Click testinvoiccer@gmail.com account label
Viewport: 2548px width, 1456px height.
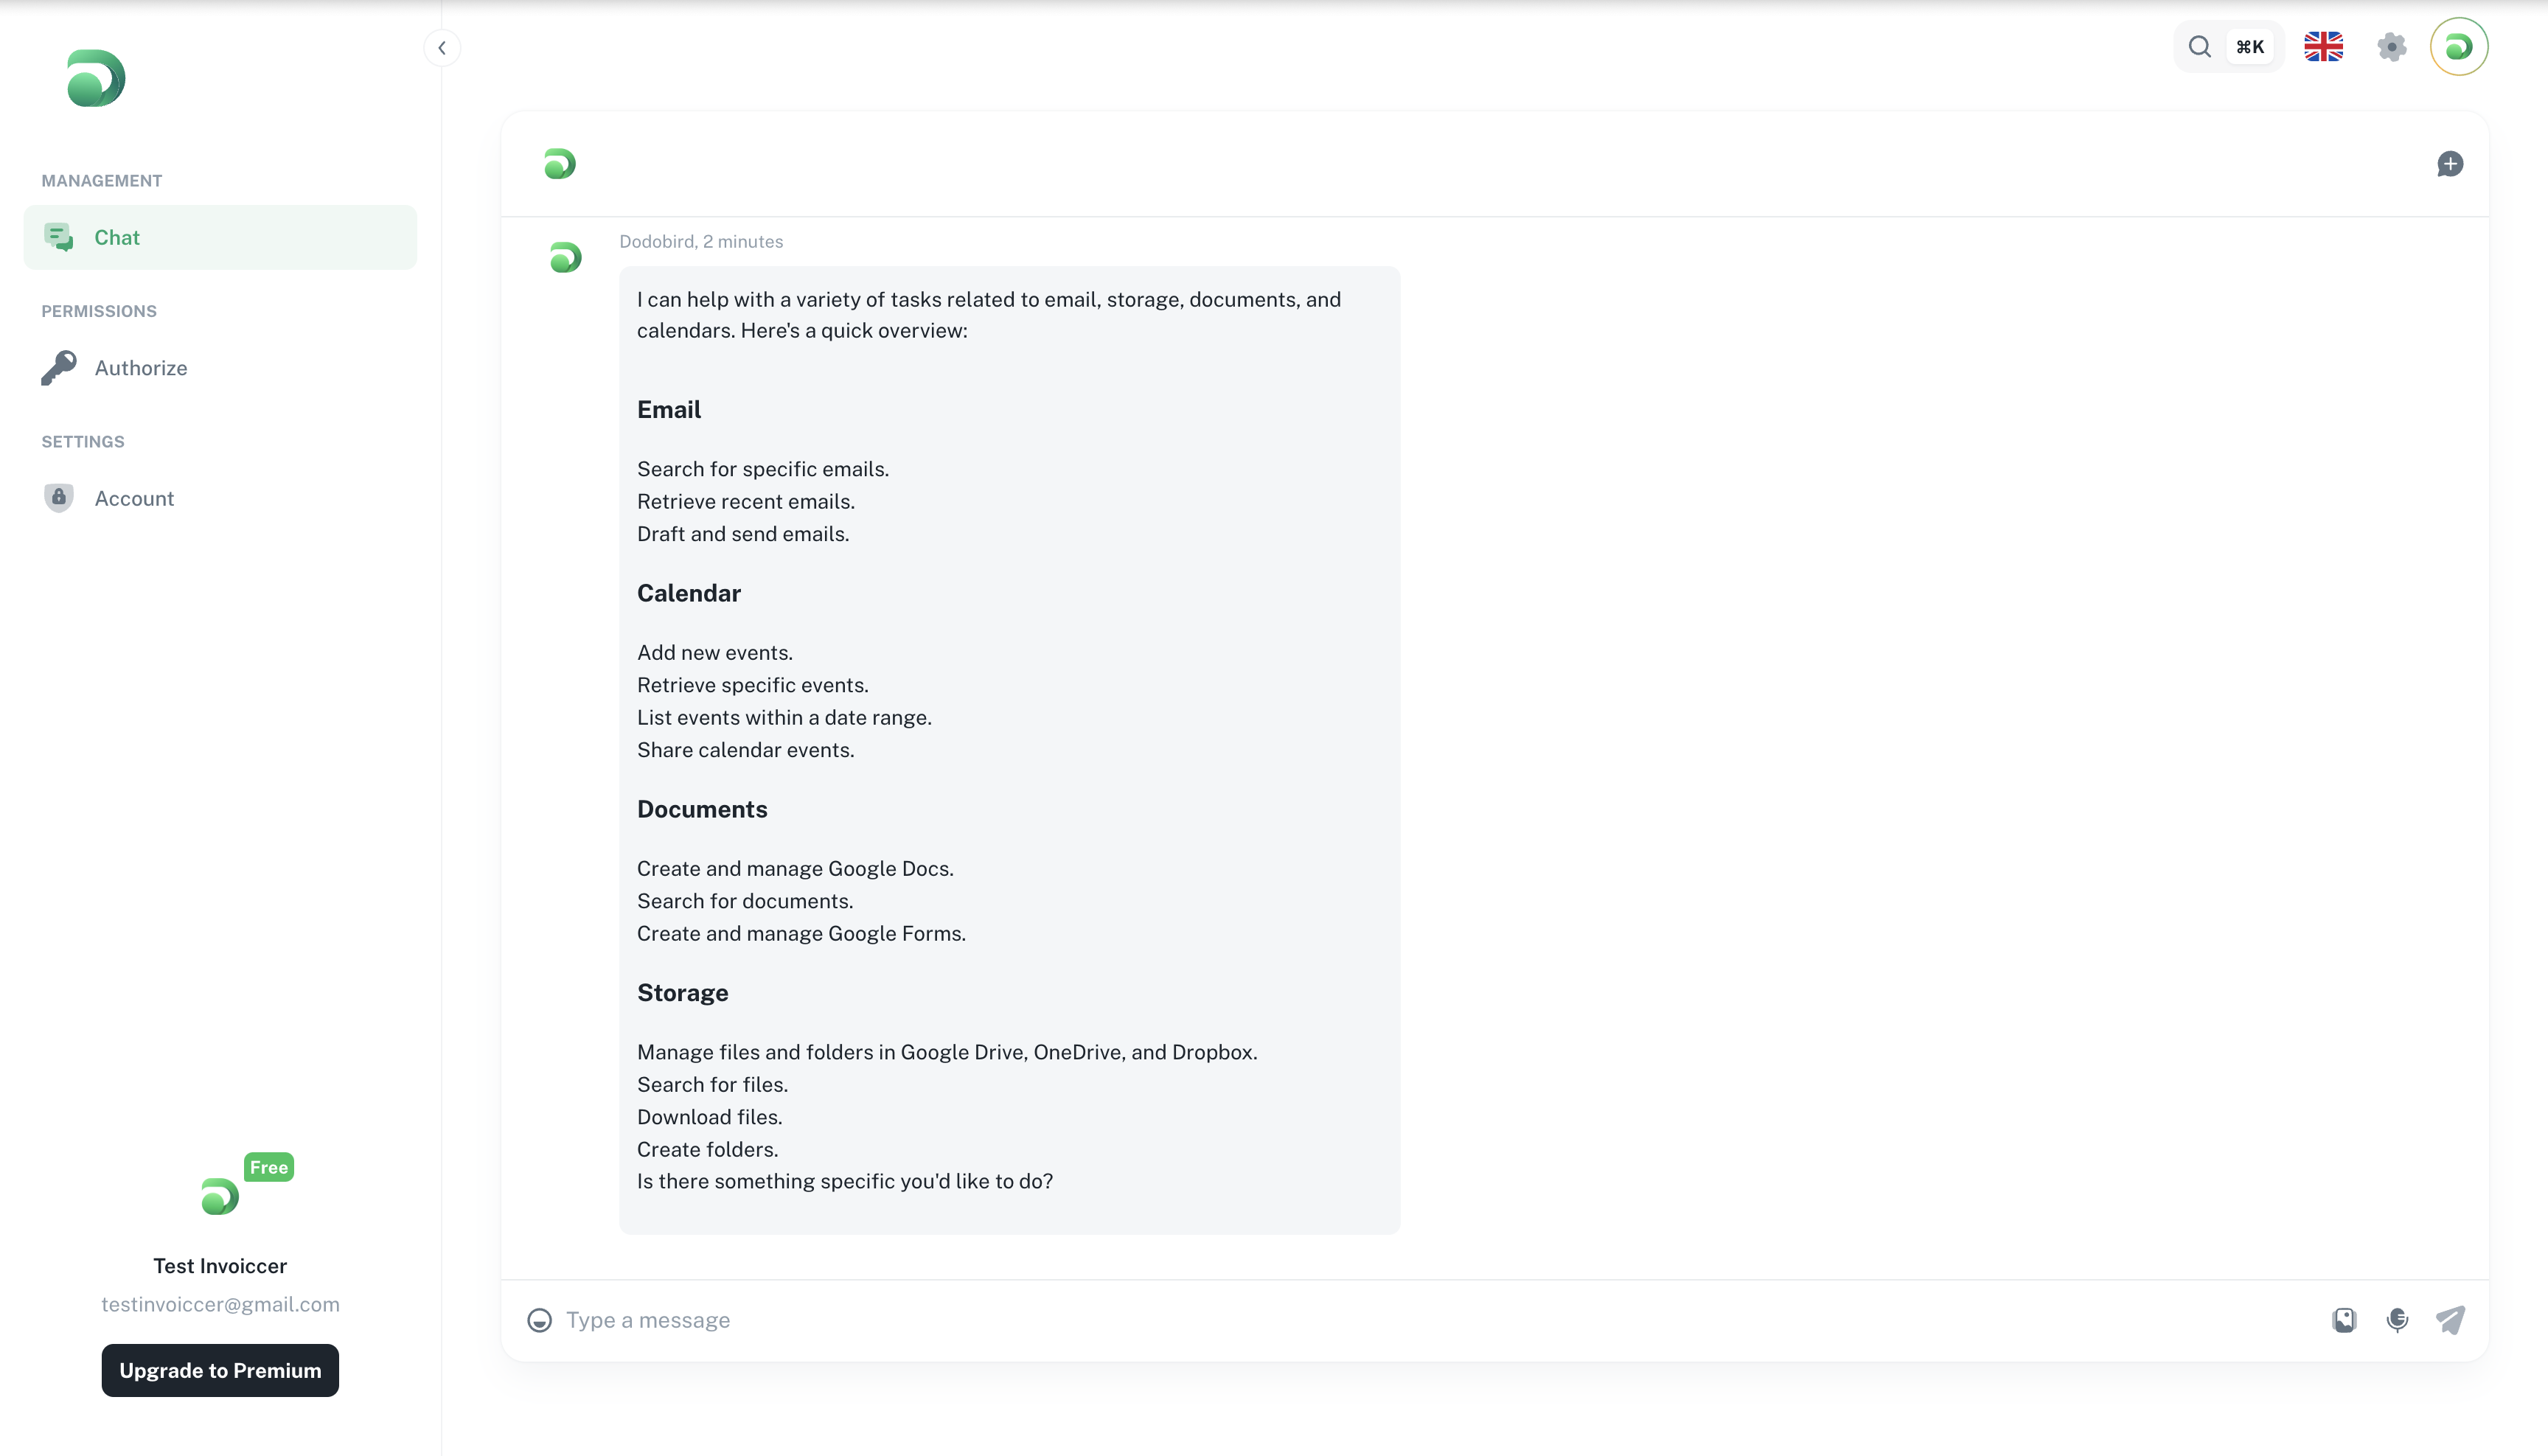220,1303
